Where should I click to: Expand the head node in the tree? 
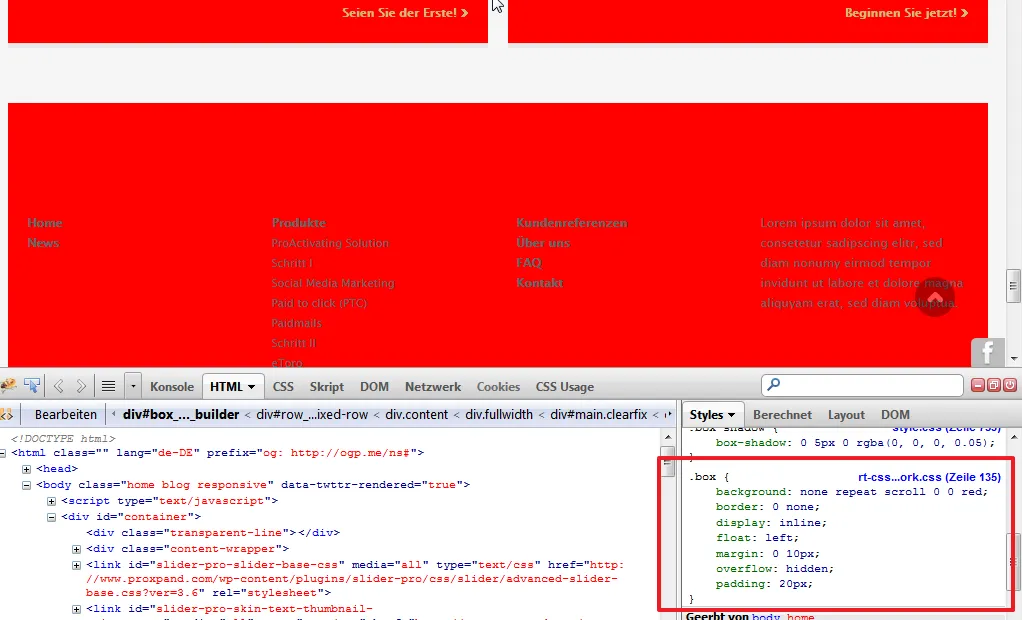tap(26, 469)
